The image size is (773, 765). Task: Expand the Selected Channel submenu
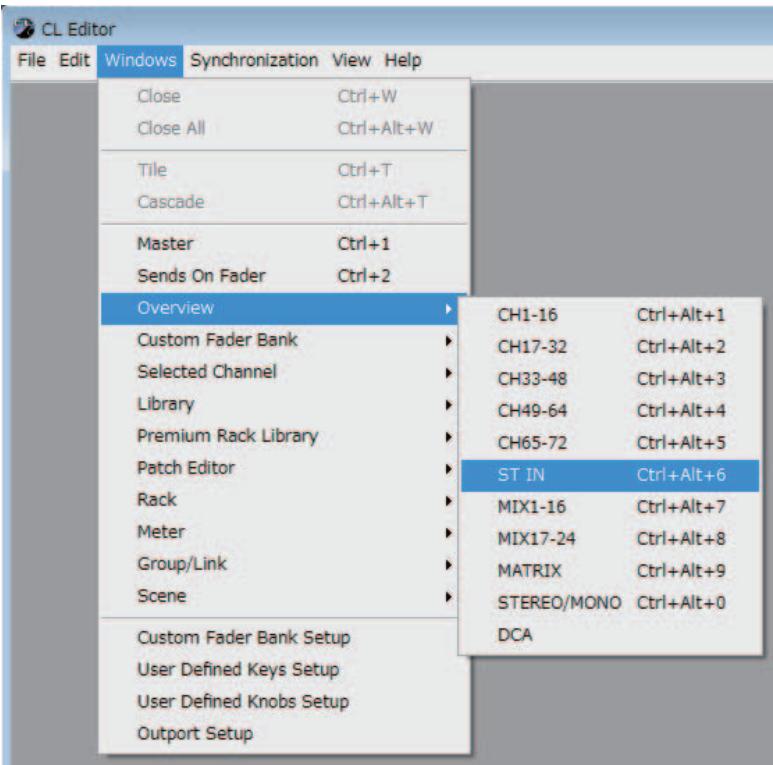pyautogui.click(x=280, y=372)
